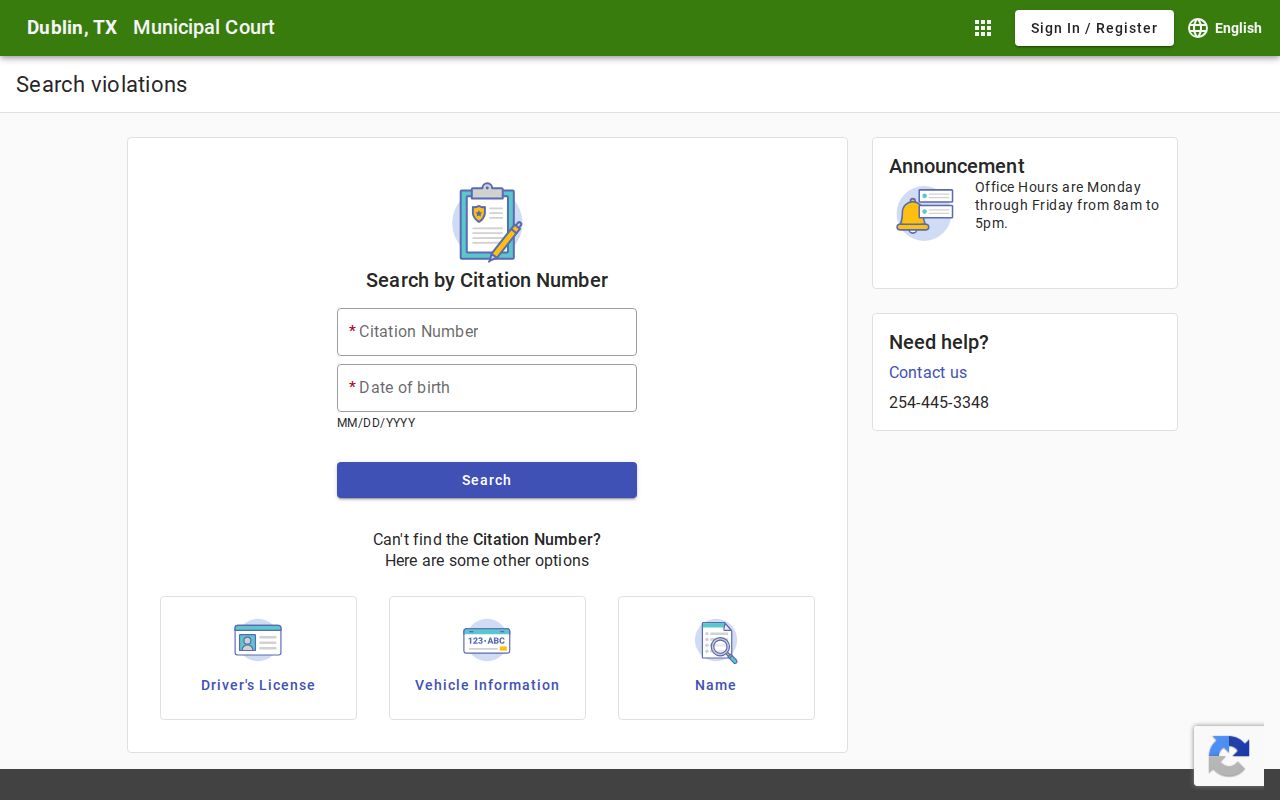Click the clipboard citation illustration icon

click(x=487, y=222)
